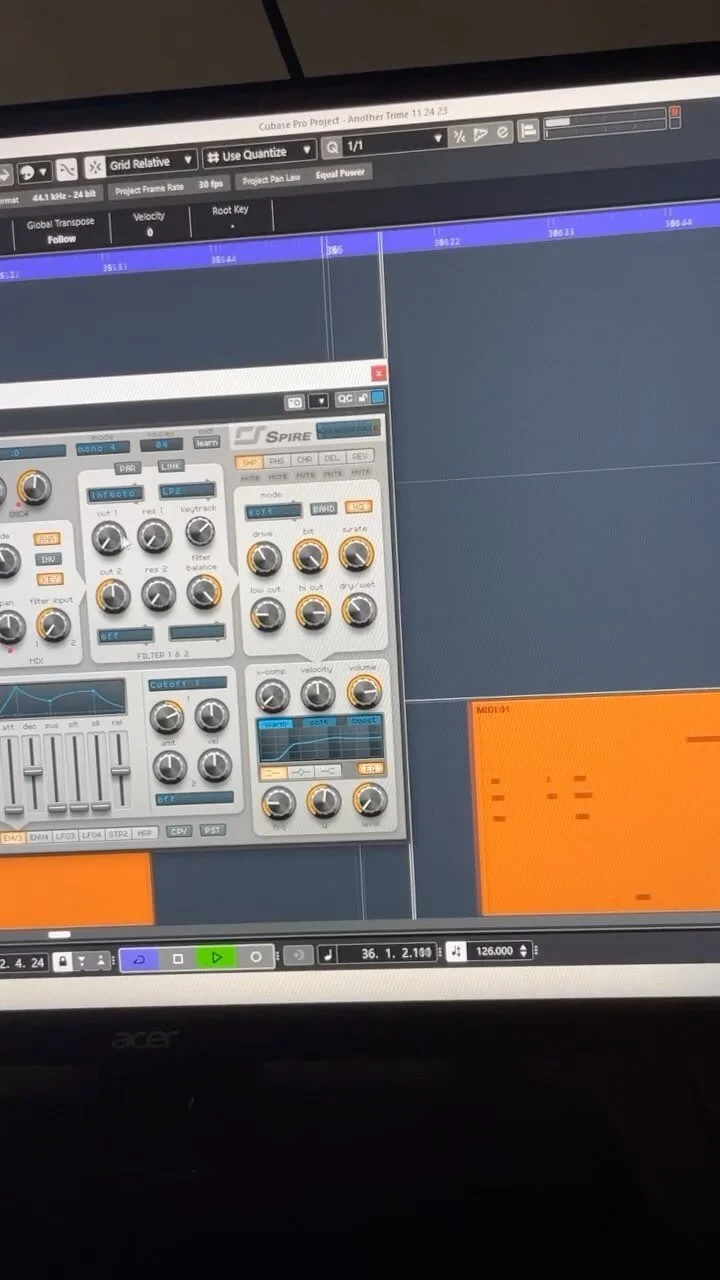Viewport: 720px width, 1280px height.
Task: Start playback with the green Play button
Action: coord(216,957)
